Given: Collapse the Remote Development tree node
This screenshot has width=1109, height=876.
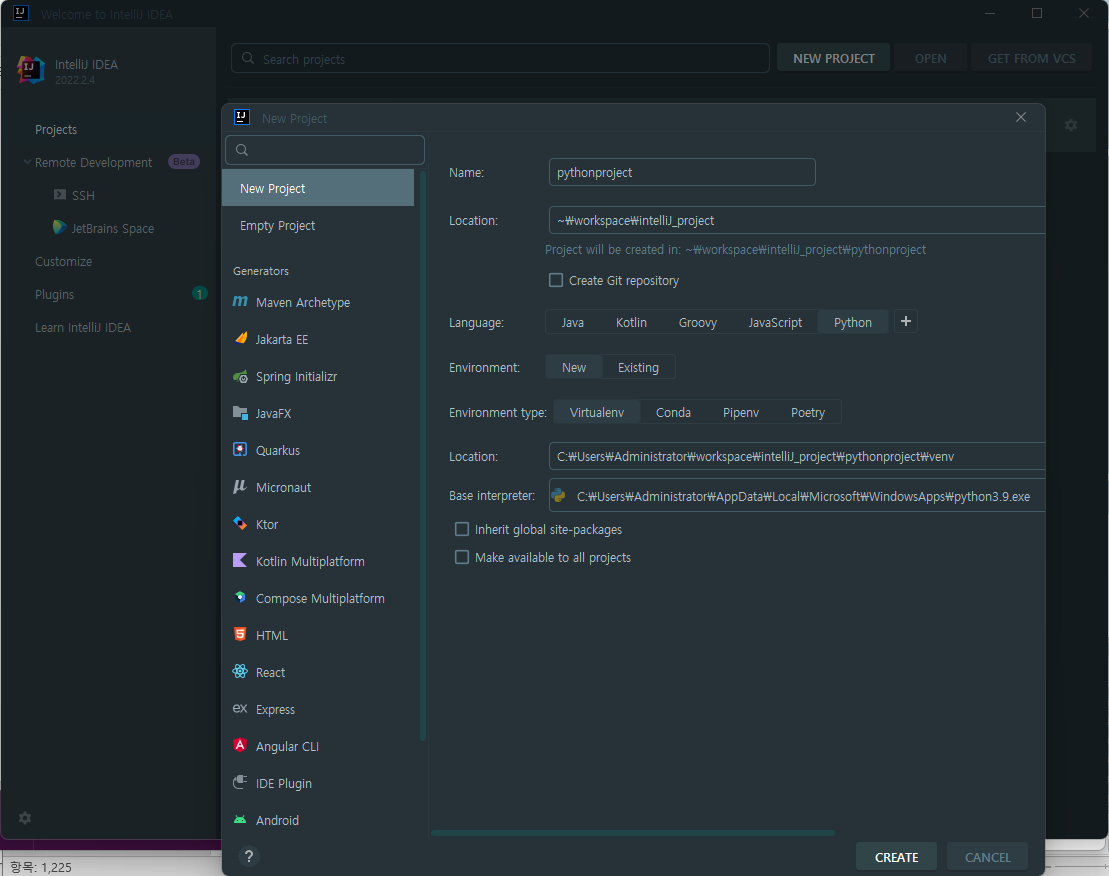Looking at the screenshot, I should (x=27, y=162).
